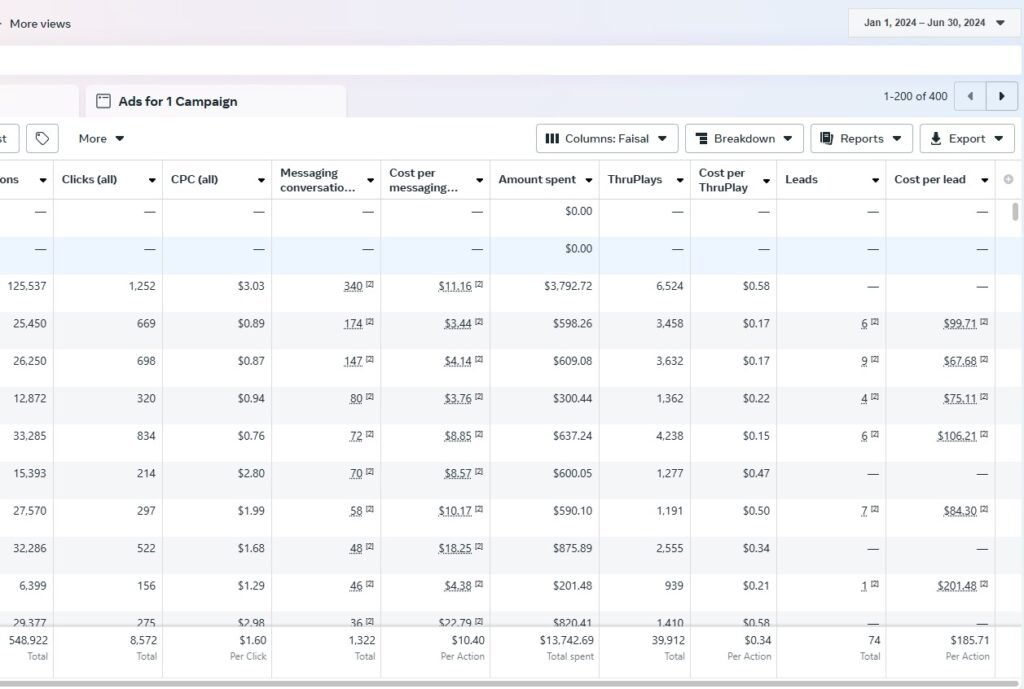The height and width of the screenshot is (689, 1024).
Task: Click the footnote icon beside $75.11
Action: coord(984,397)
